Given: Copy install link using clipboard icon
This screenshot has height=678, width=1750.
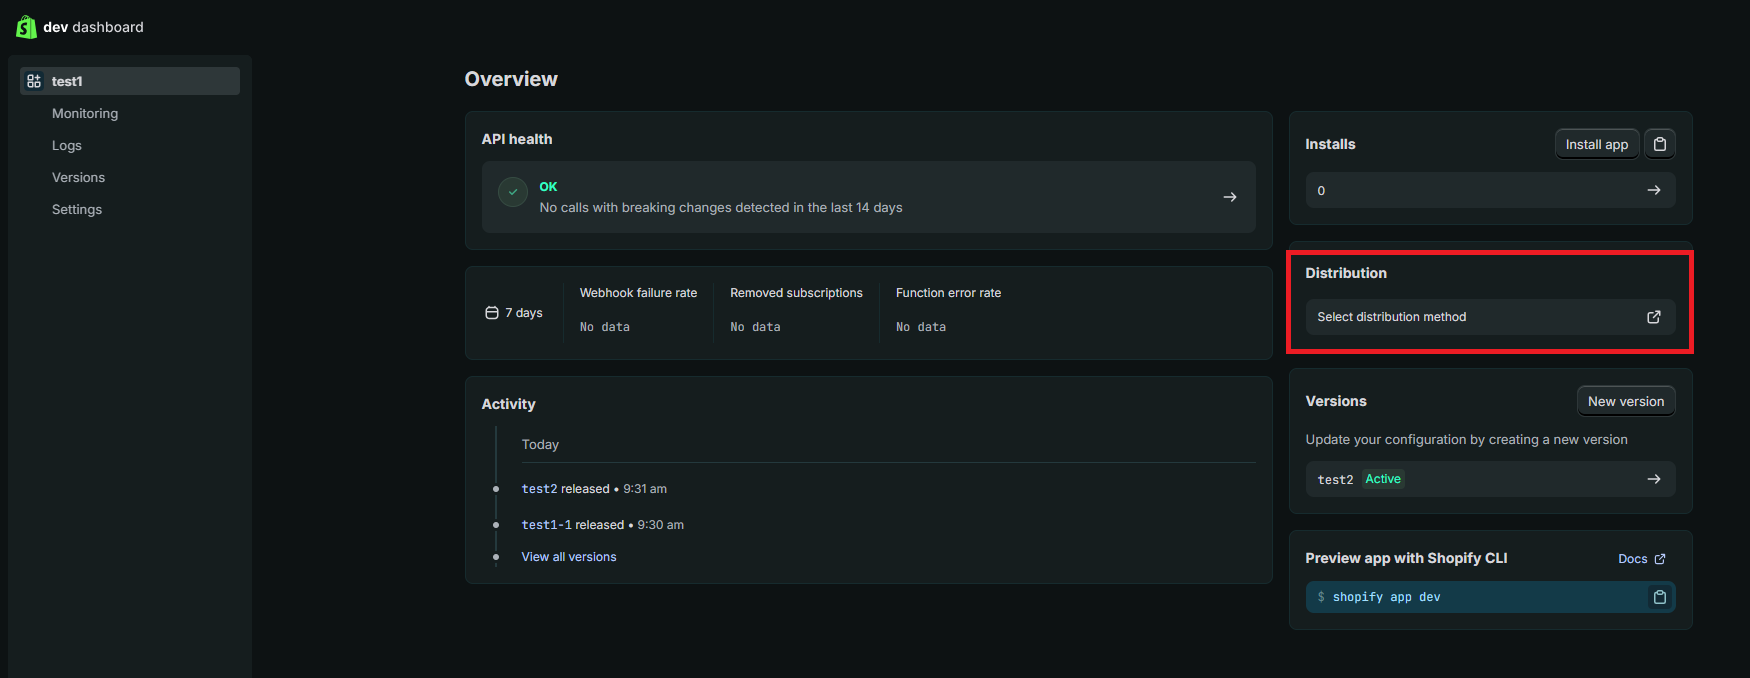Looking at the screenshot, I should coord(1659,144).
